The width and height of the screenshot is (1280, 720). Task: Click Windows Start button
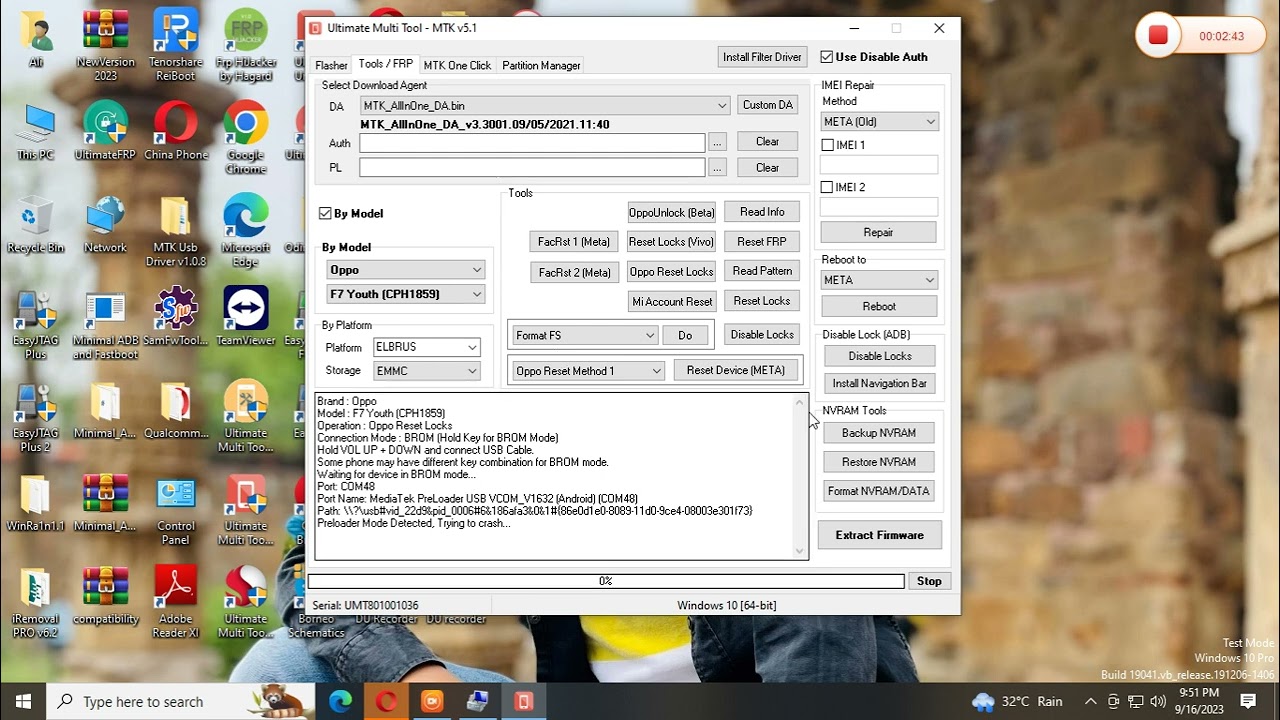[23, 701]
